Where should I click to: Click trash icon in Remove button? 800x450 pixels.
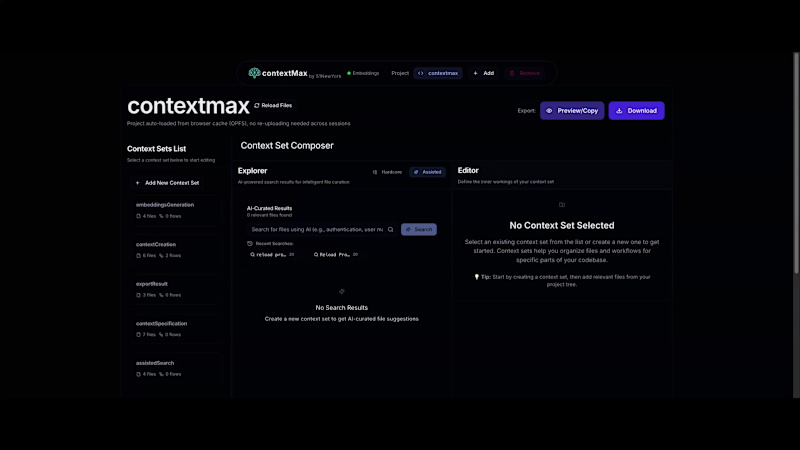coord(512,73)
